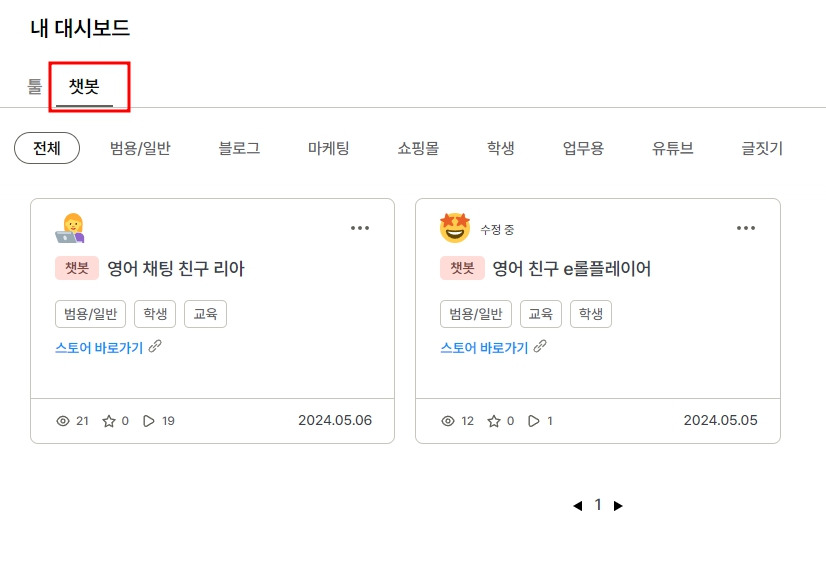Click the 학생 tag on 영어 채팅 친구 리아 card

click(x=156, y=313)
